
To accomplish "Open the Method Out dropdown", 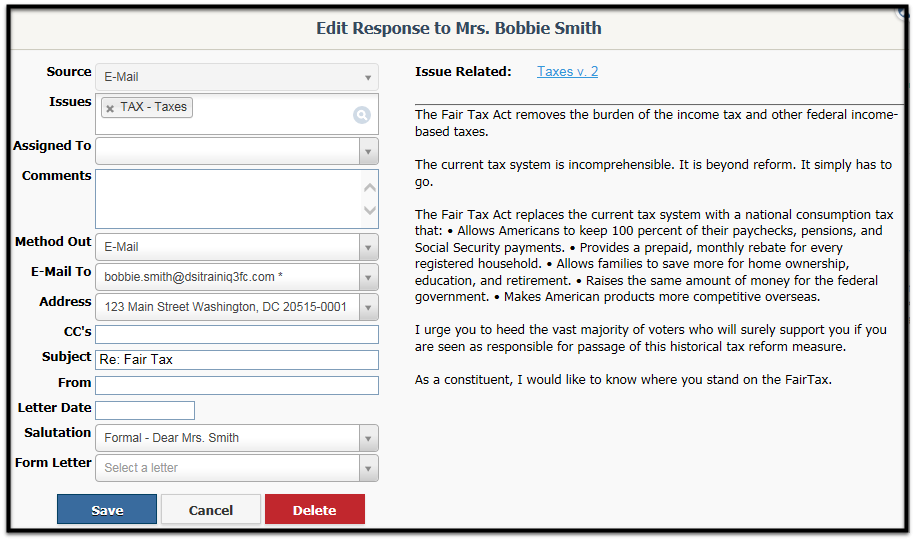I will tap(237, 247).
